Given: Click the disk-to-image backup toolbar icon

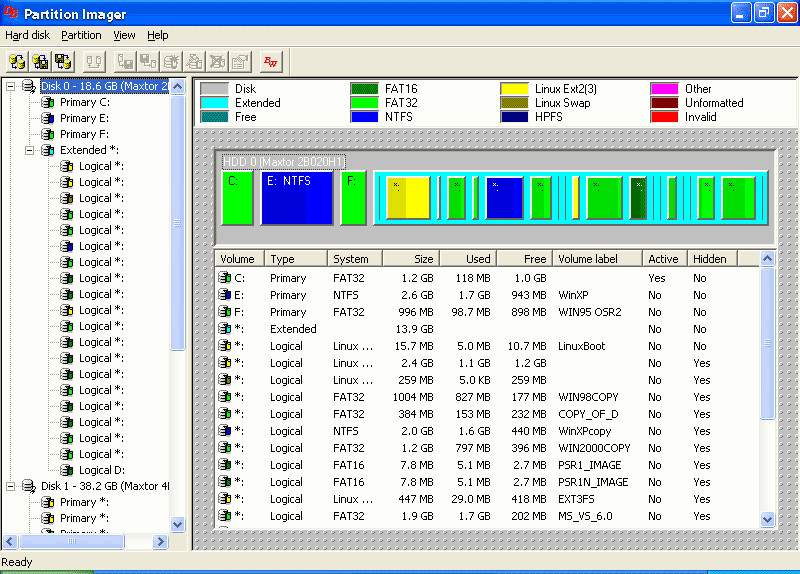Looking at the screenshot, I should (40, 62).
